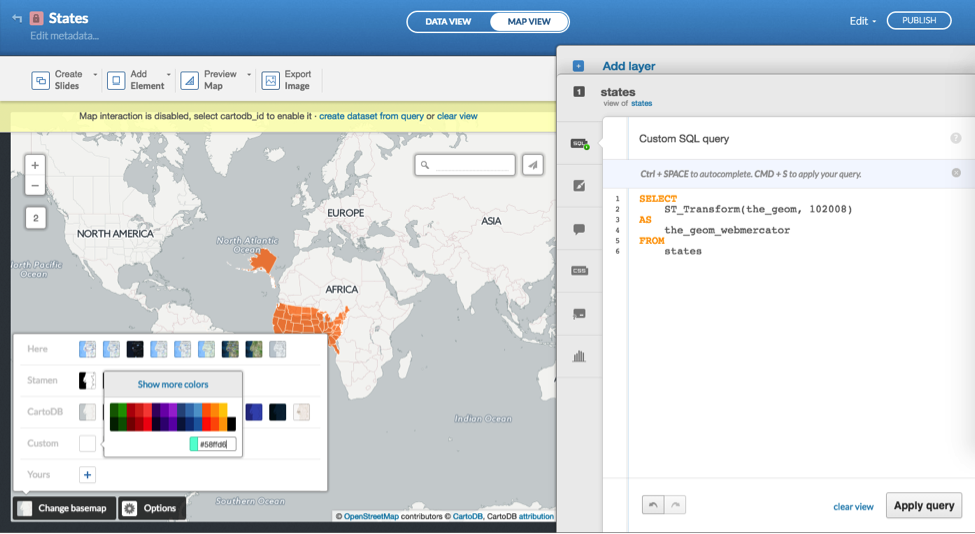Add your own basemap with plus
Image resolution: width=975 pixels, height=534 pixels.
point(87,475)
